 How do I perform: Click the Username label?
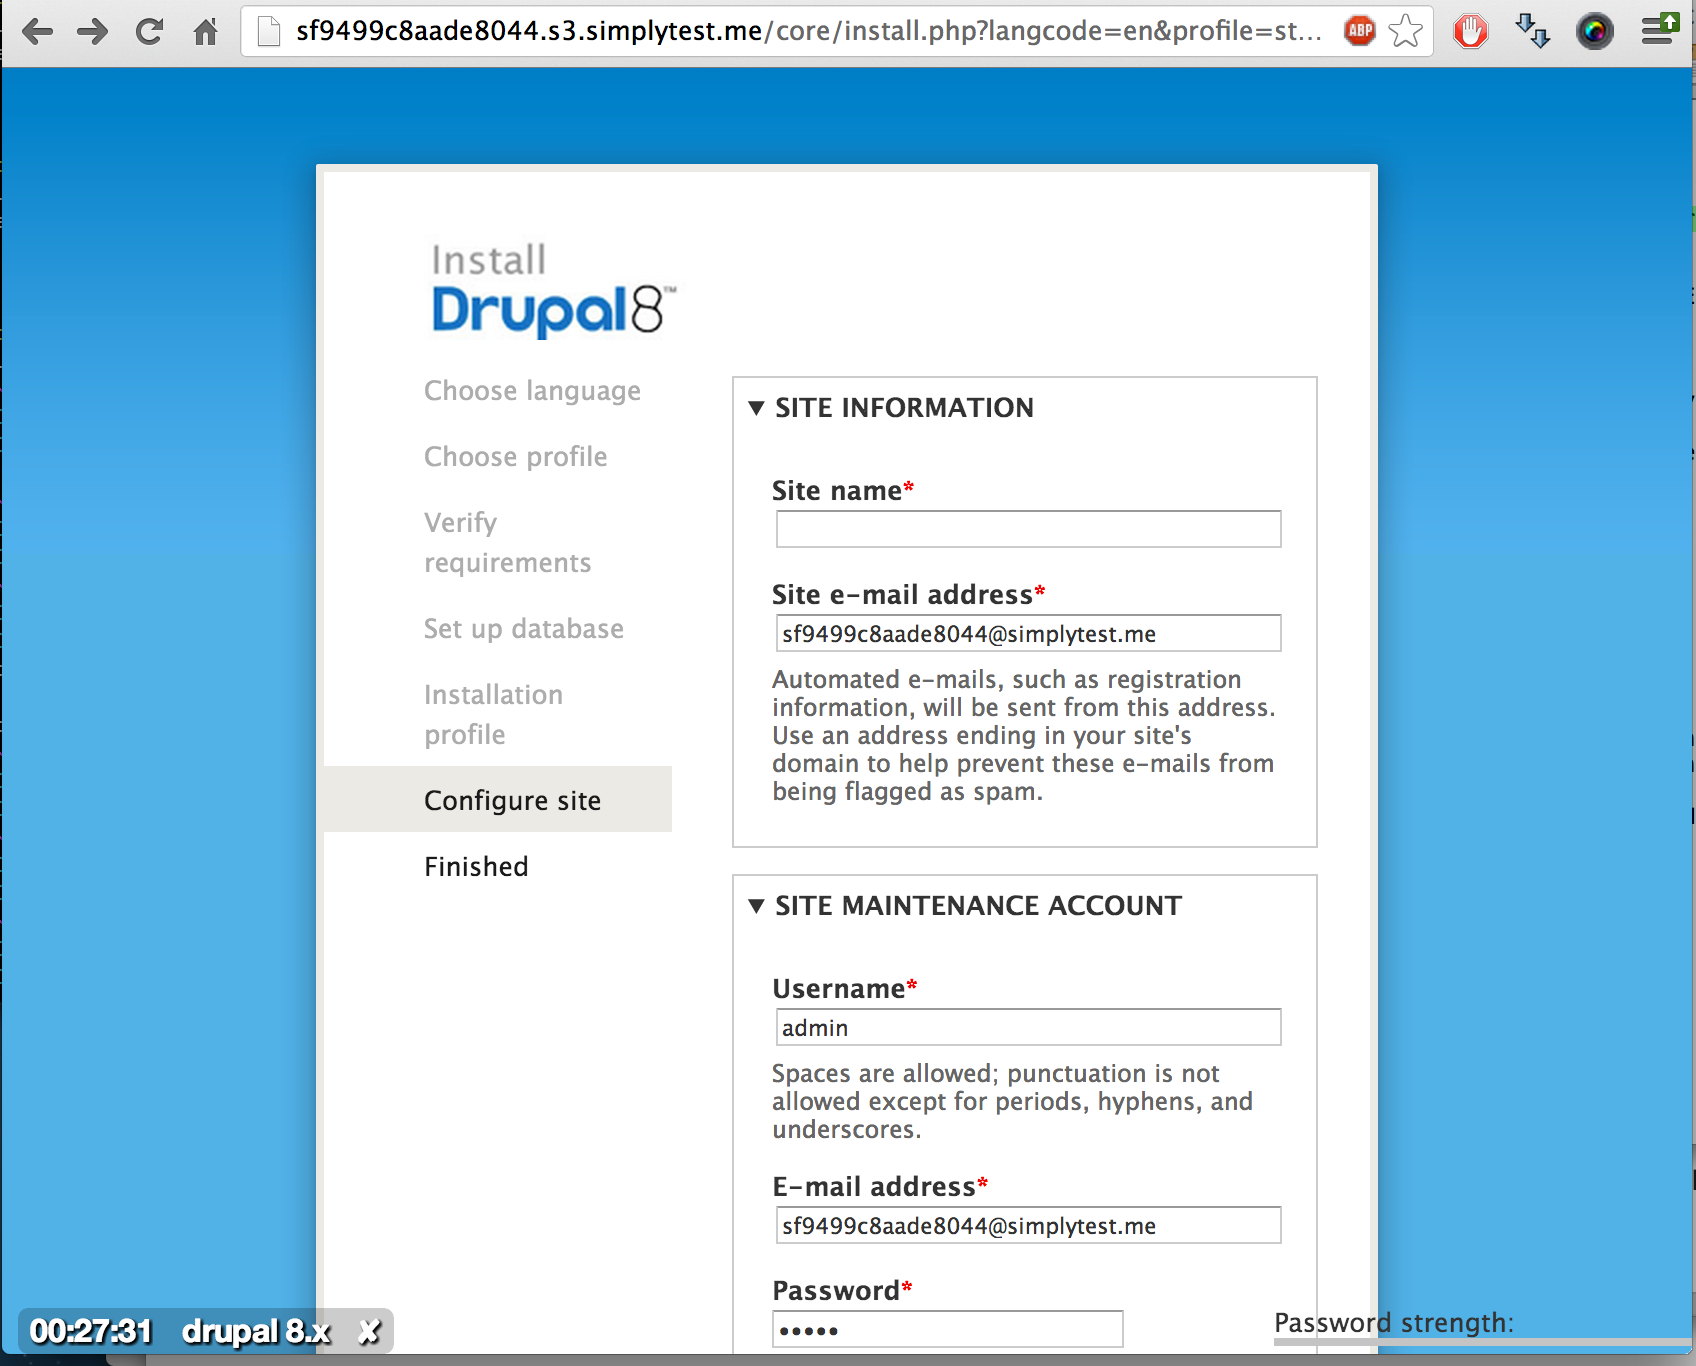click(x=839, y=989)
